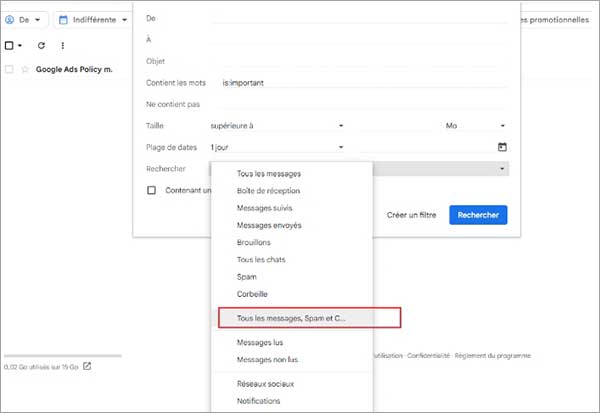
Task: Click the person icon on De filter
Action: [10, 19]
